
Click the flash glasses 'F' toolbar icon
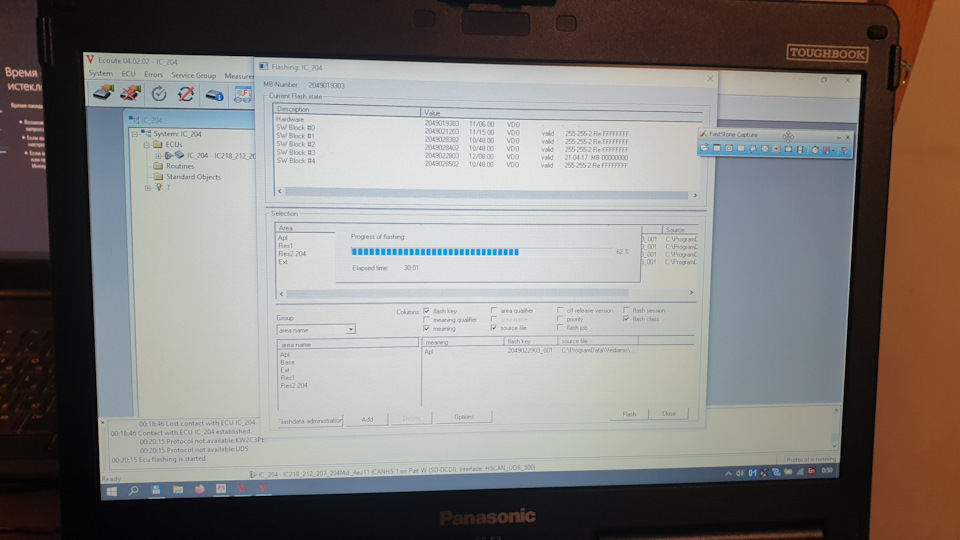pyautogui.click(x=242, y=95)
